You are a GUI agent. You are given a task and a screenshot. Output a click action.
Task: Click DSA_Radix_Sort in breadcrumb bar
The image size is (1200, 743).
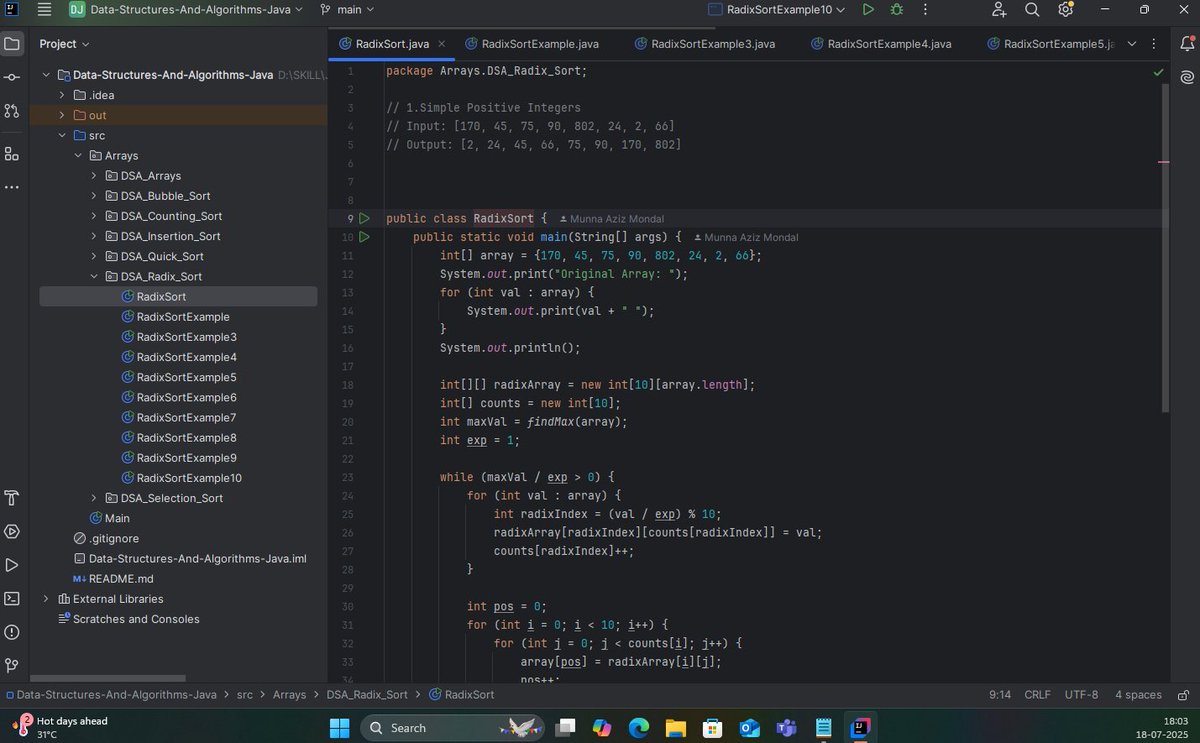tap(367, 694)
